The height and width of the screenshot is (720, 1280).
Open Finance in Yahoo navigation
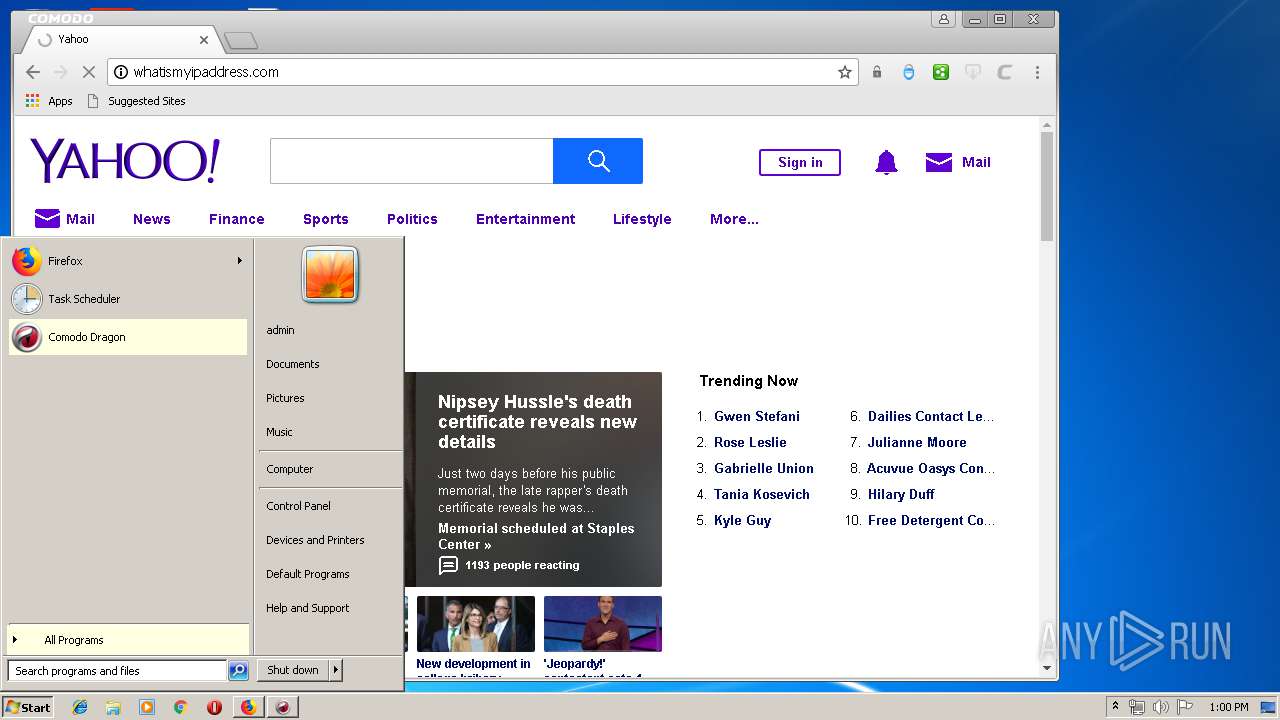pos(237,219)
